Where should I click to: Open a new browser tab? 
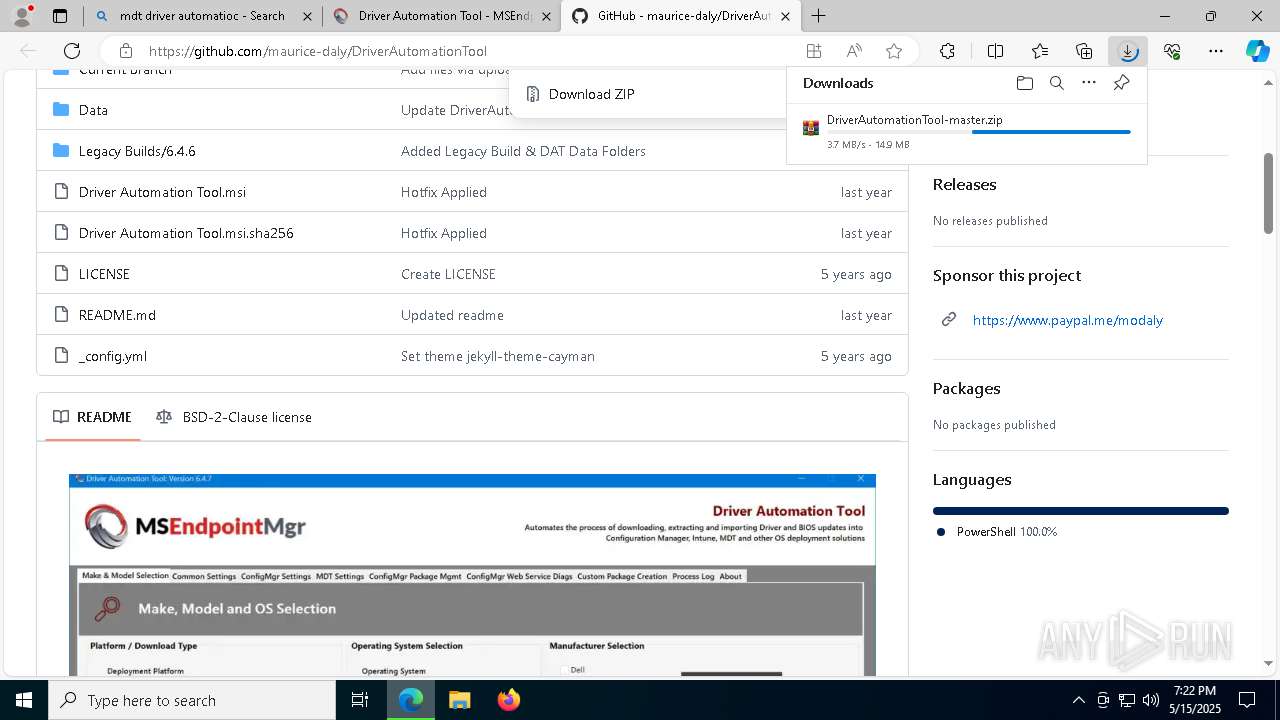pos(818,16)
